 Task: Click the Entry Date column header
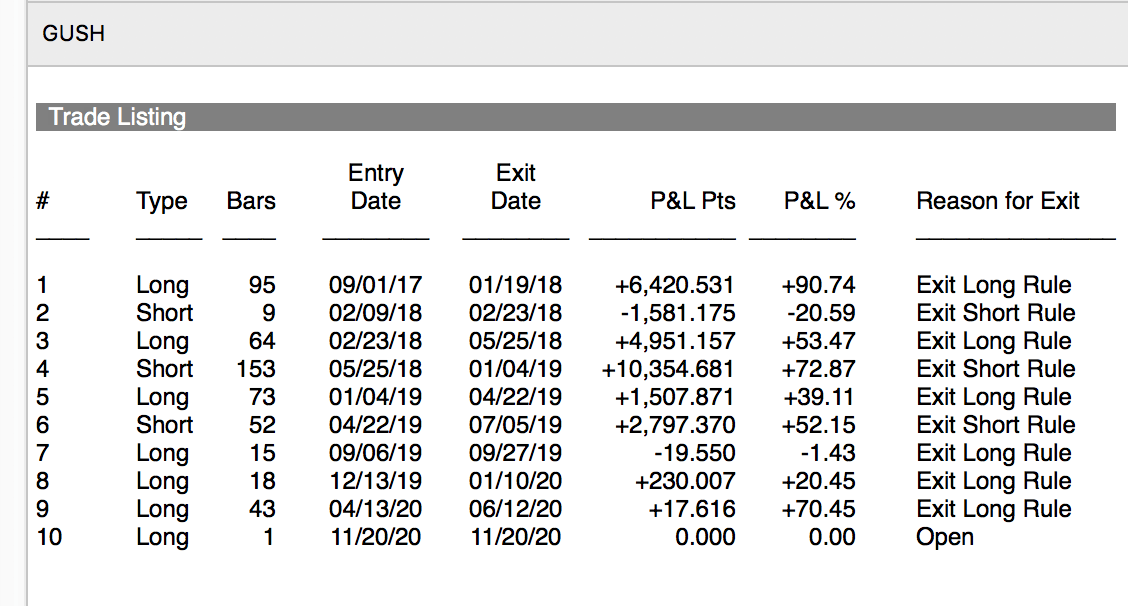375,187
